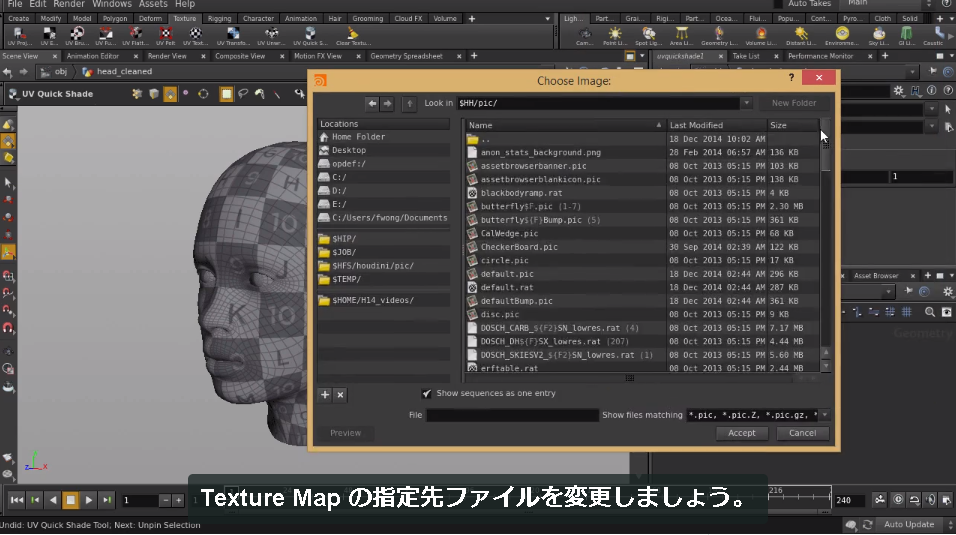Open the Render menu
The height and width of the screenshot is (535, 956).
69,4
